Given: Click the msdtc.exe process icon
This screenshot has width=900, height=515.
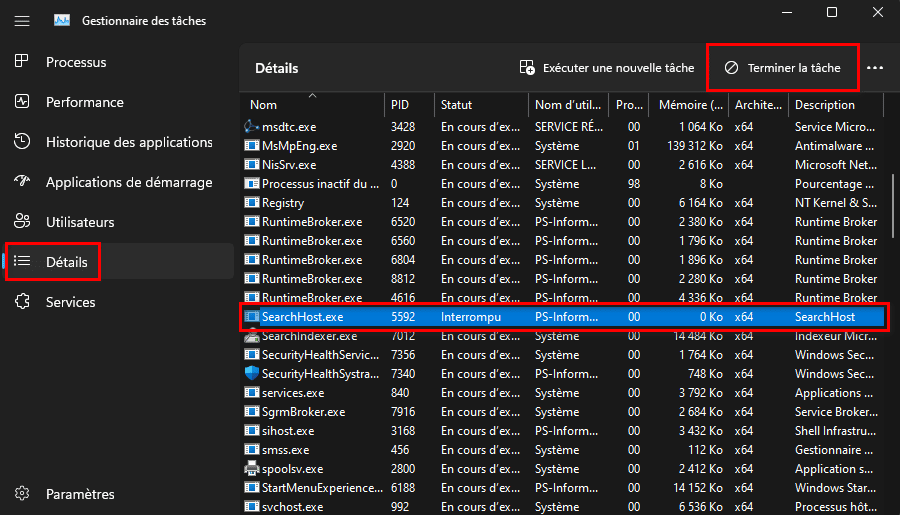Looking at the screenshot, I should [x=251, y=126].
